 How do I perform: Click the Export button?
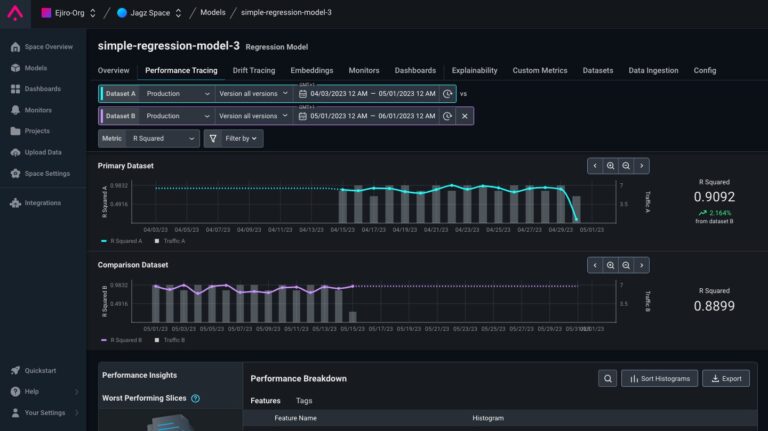pyautogui.click(x=725, y=379)
